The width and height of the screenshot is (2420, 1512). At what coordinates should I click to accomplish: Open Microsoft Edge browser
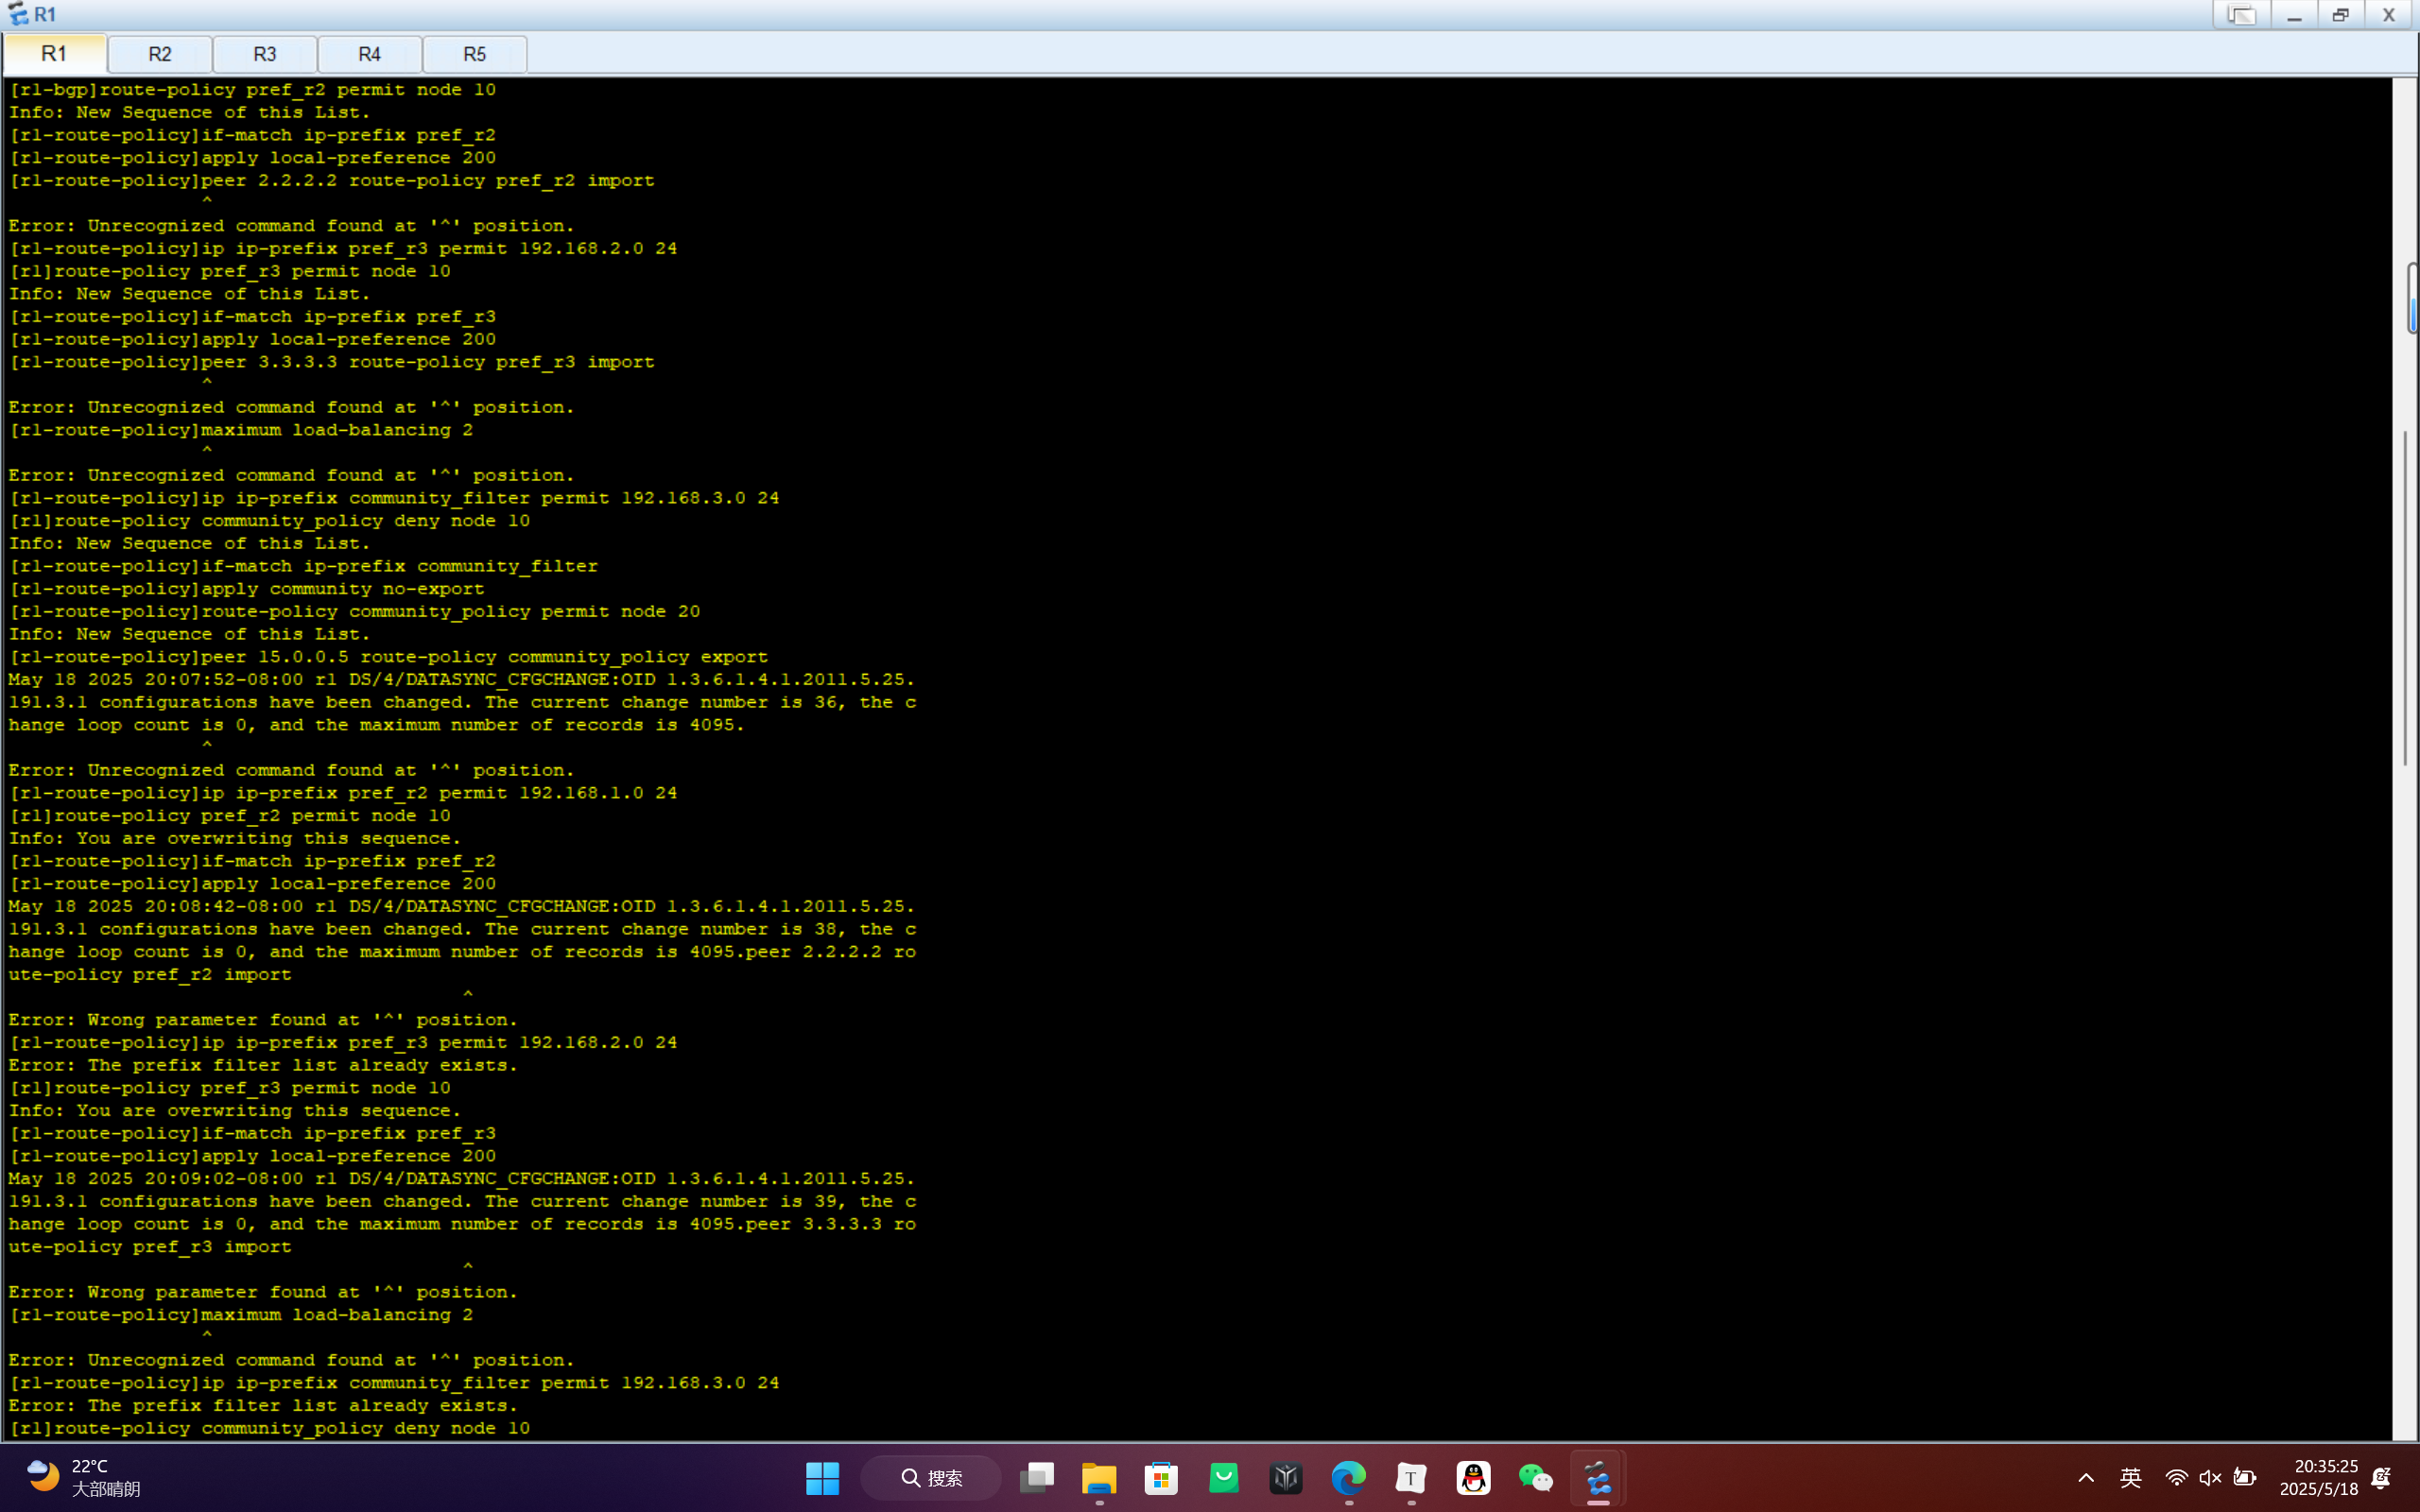(x=1348, y=1478)
